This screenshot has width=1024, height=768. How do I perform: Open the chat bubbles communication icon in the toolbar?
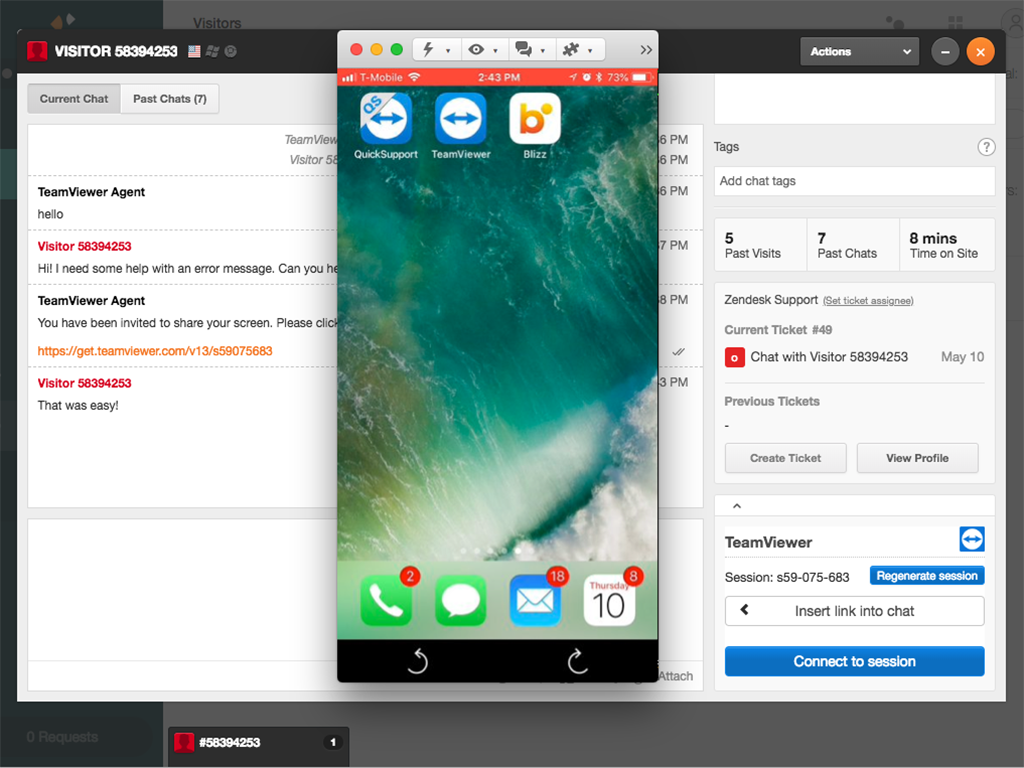tap(526, 49)
